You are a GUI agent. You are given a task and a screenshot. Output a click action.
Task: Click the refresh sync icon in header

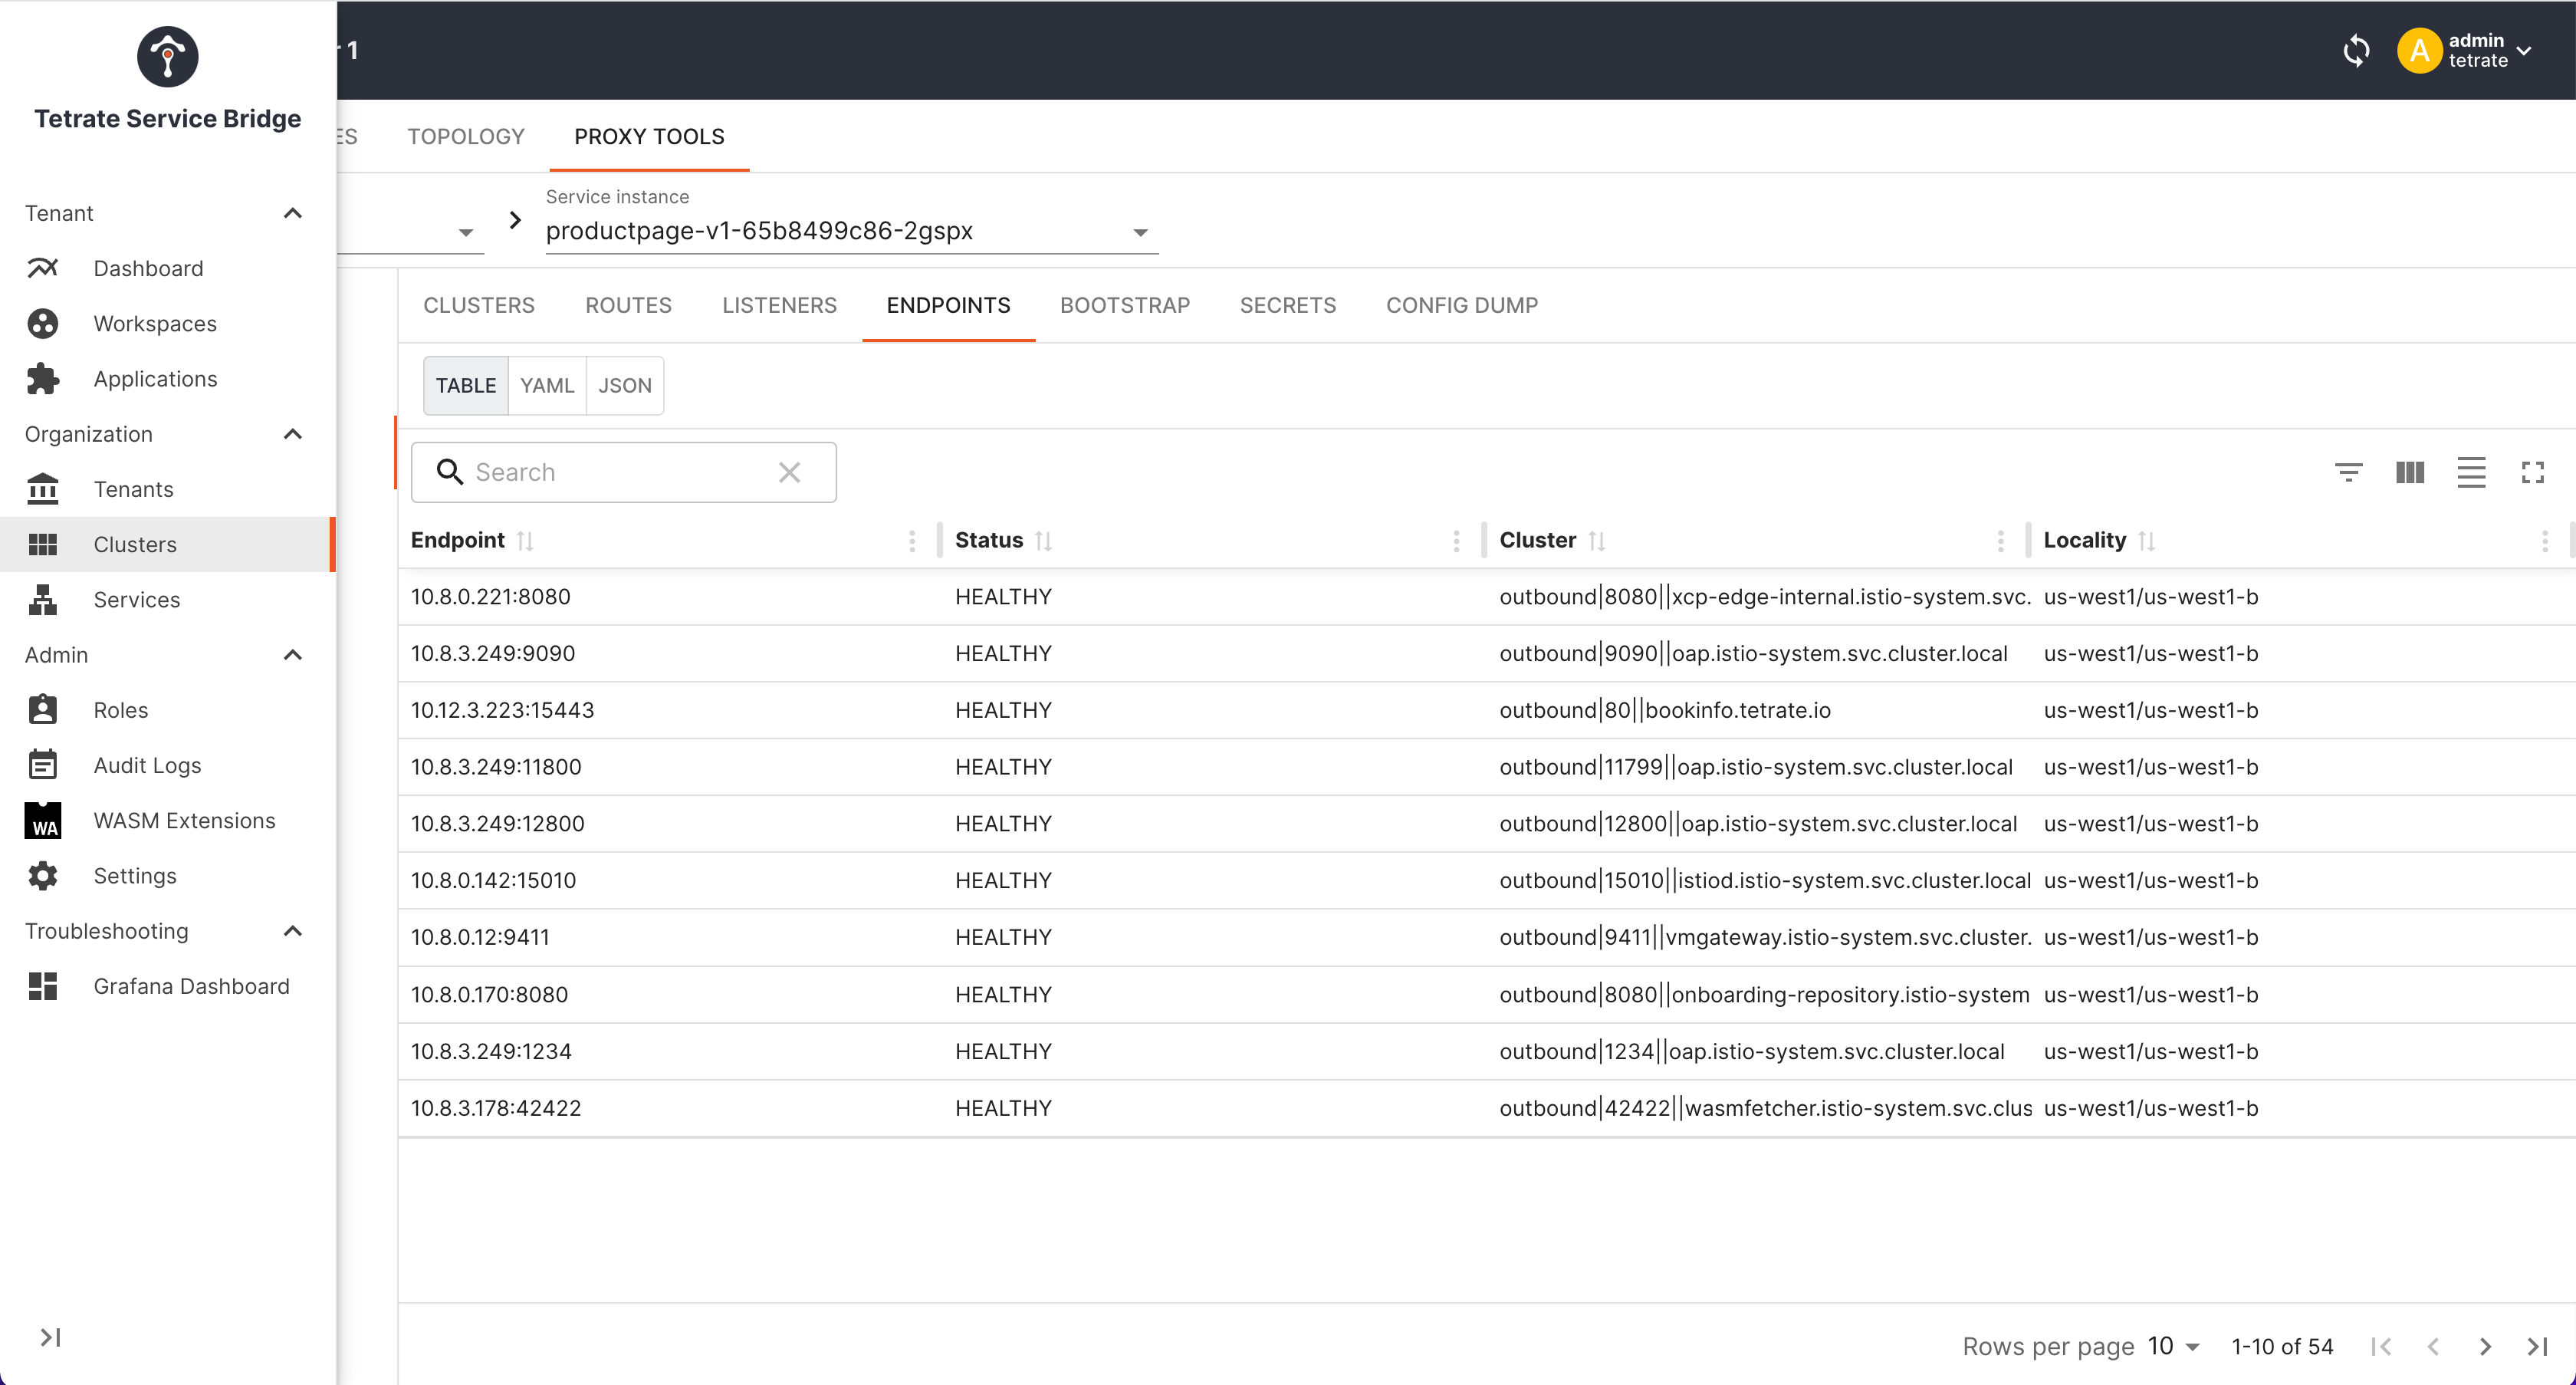[x=2356, y=50]
